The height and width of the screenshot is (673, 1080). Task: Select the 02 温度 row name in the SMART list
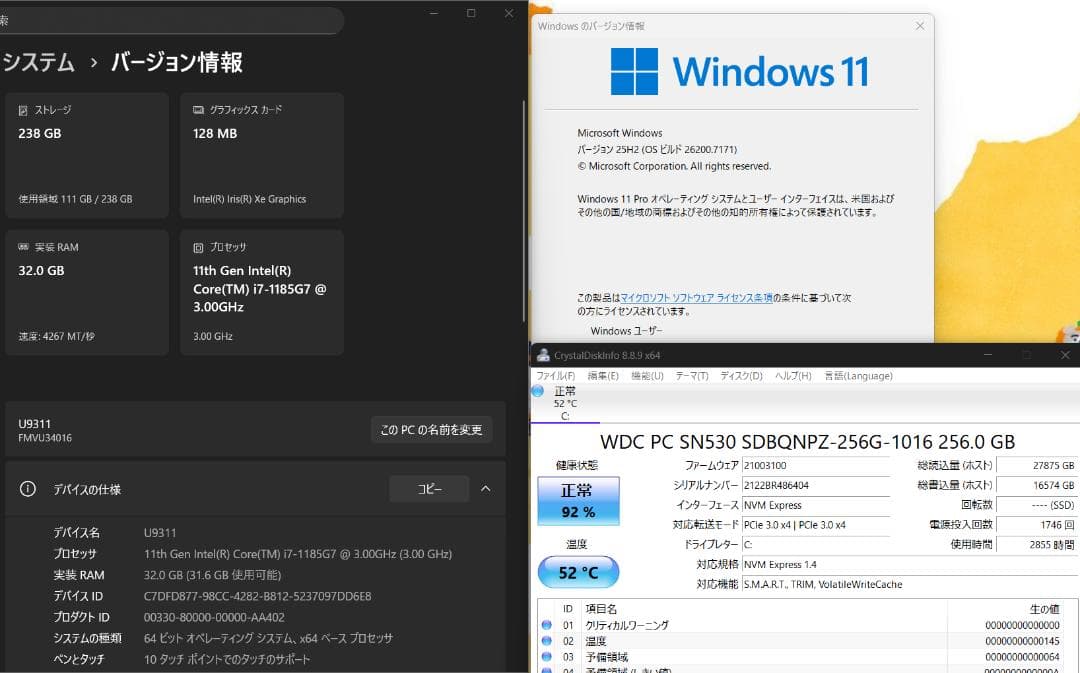point(596,641)
